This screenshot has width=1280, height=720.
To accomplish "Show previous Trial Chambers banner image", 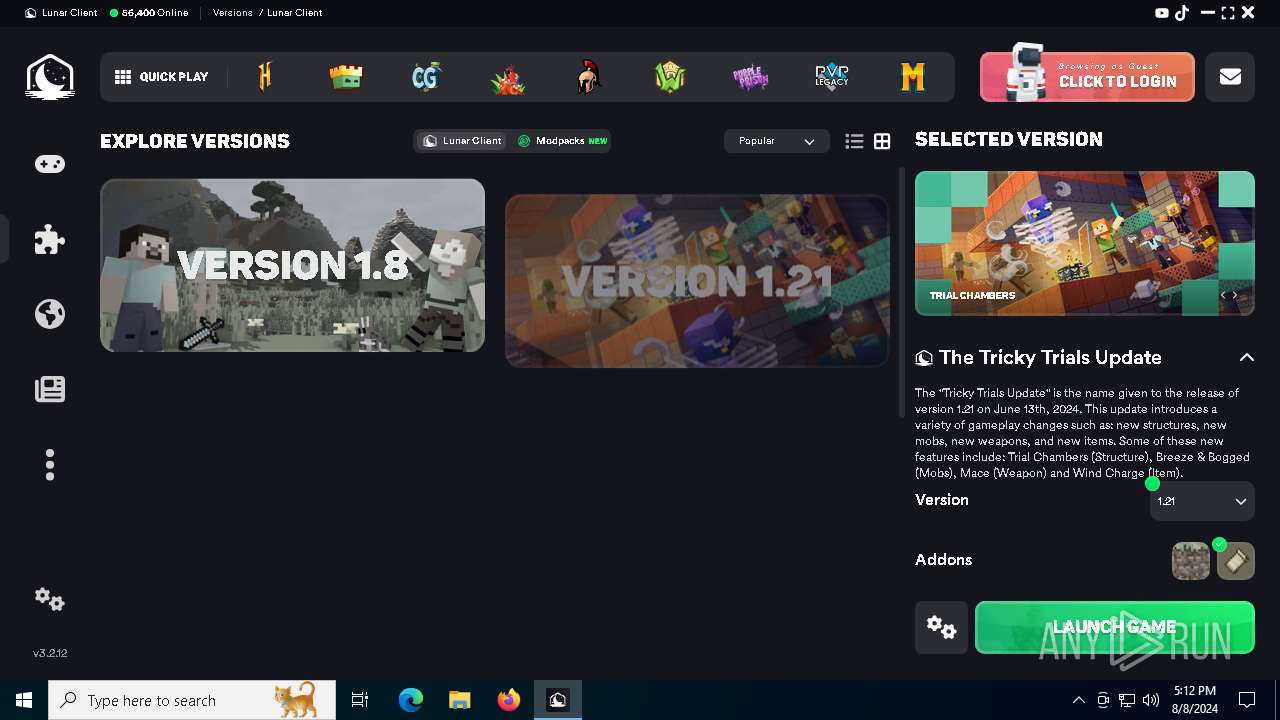I will point(1223,295).
